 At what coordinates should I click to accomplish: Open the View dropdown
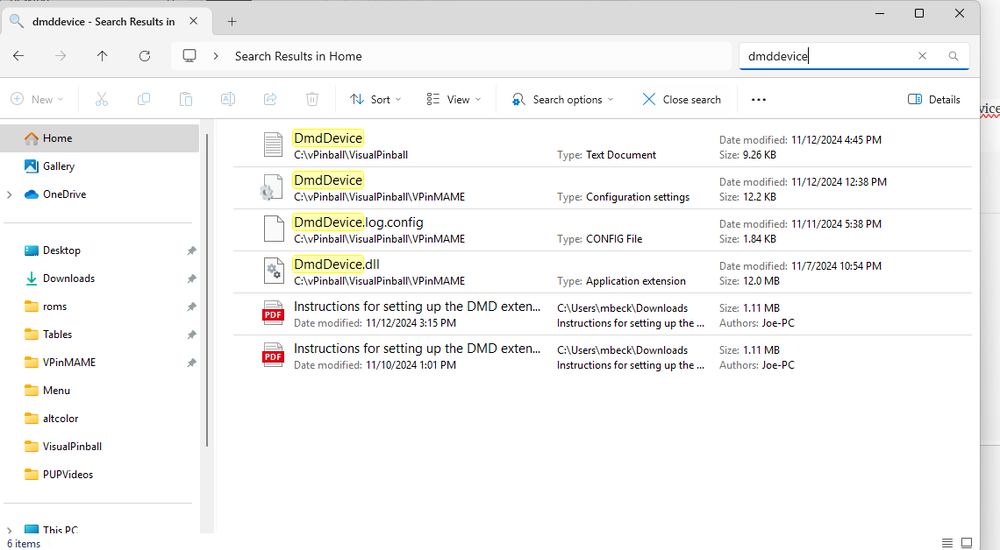pyautogui.click(x=453, y=100)
